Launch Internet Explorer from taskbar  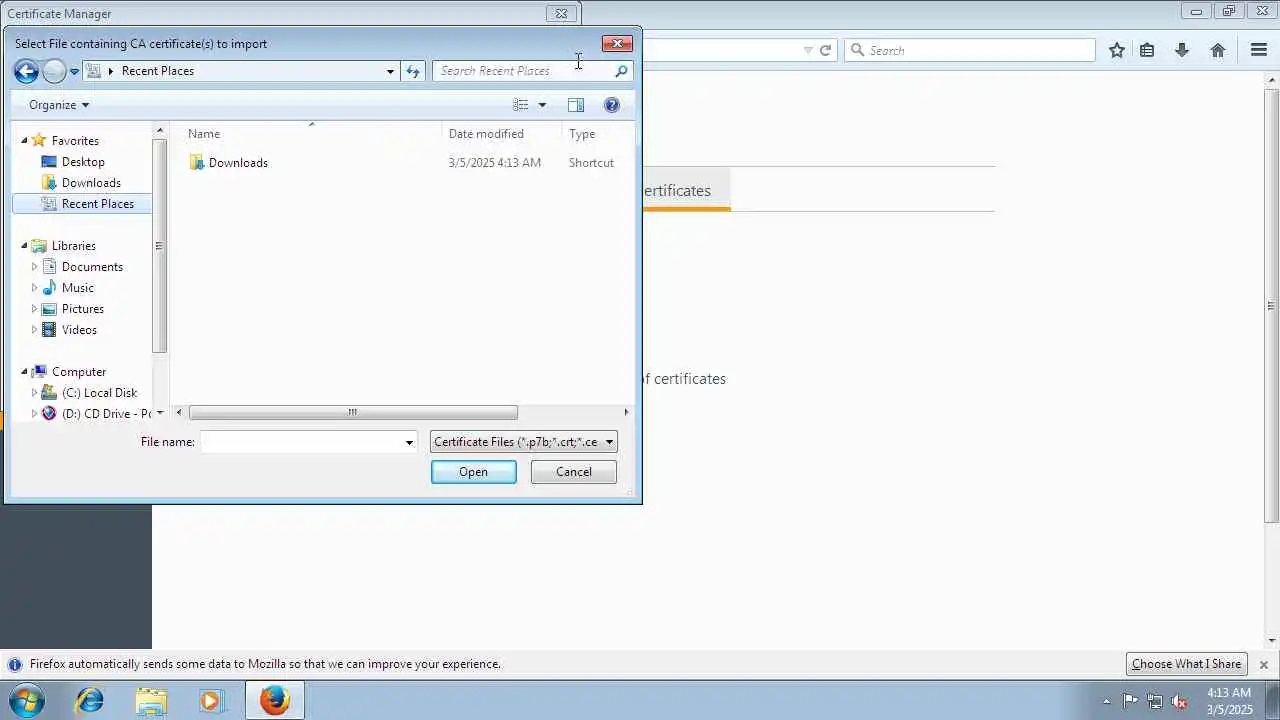90,700
